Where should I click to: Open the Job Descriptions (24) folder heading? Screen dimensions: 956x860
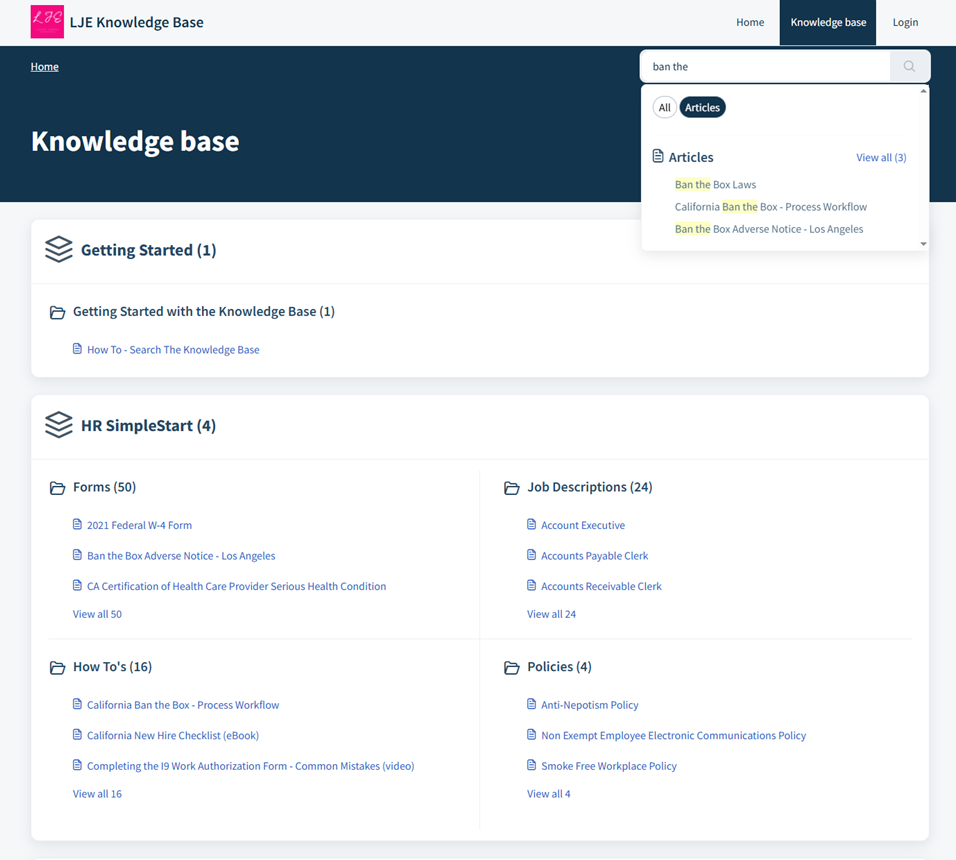click(590, 487)
